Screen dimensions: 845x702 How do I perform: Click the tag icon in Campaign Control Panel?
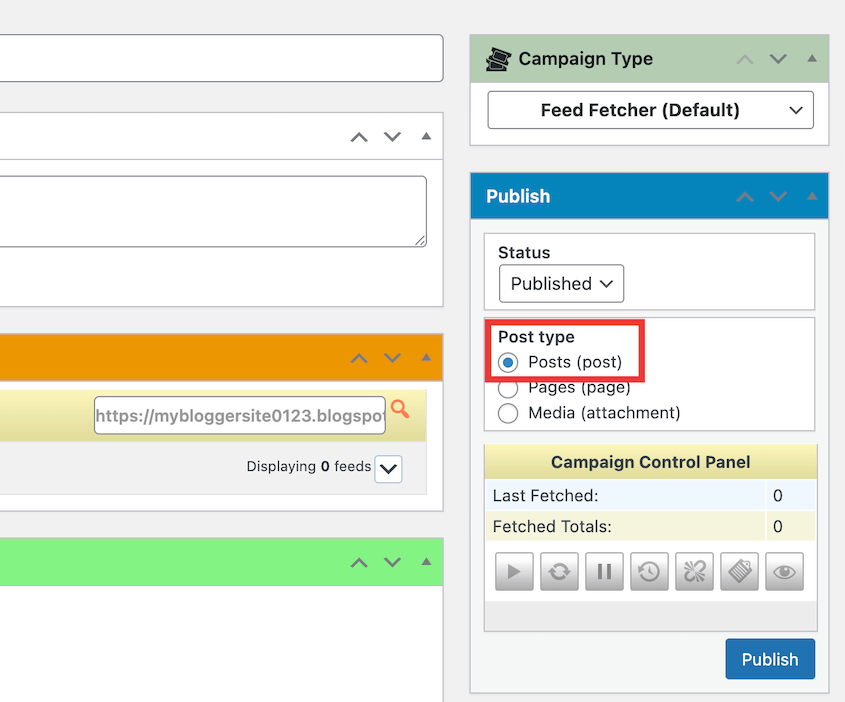pyautogui.click(x=738, y=571)
